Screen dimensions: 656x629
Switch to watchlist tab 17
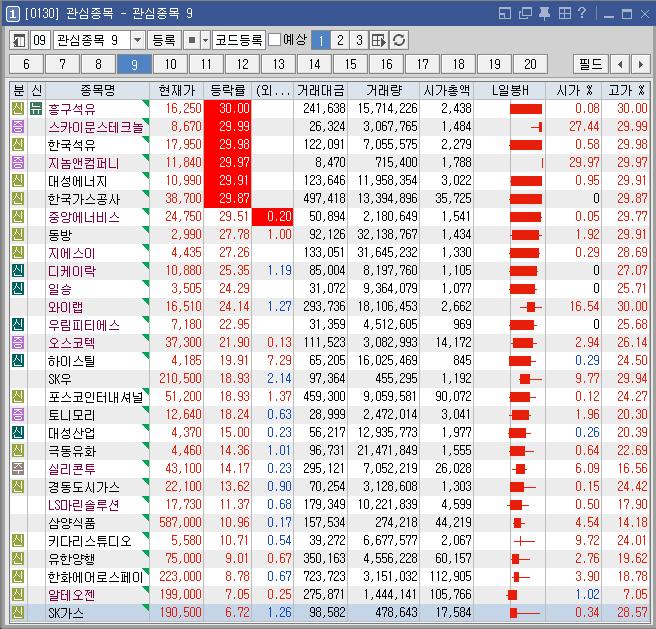[422, 64]
